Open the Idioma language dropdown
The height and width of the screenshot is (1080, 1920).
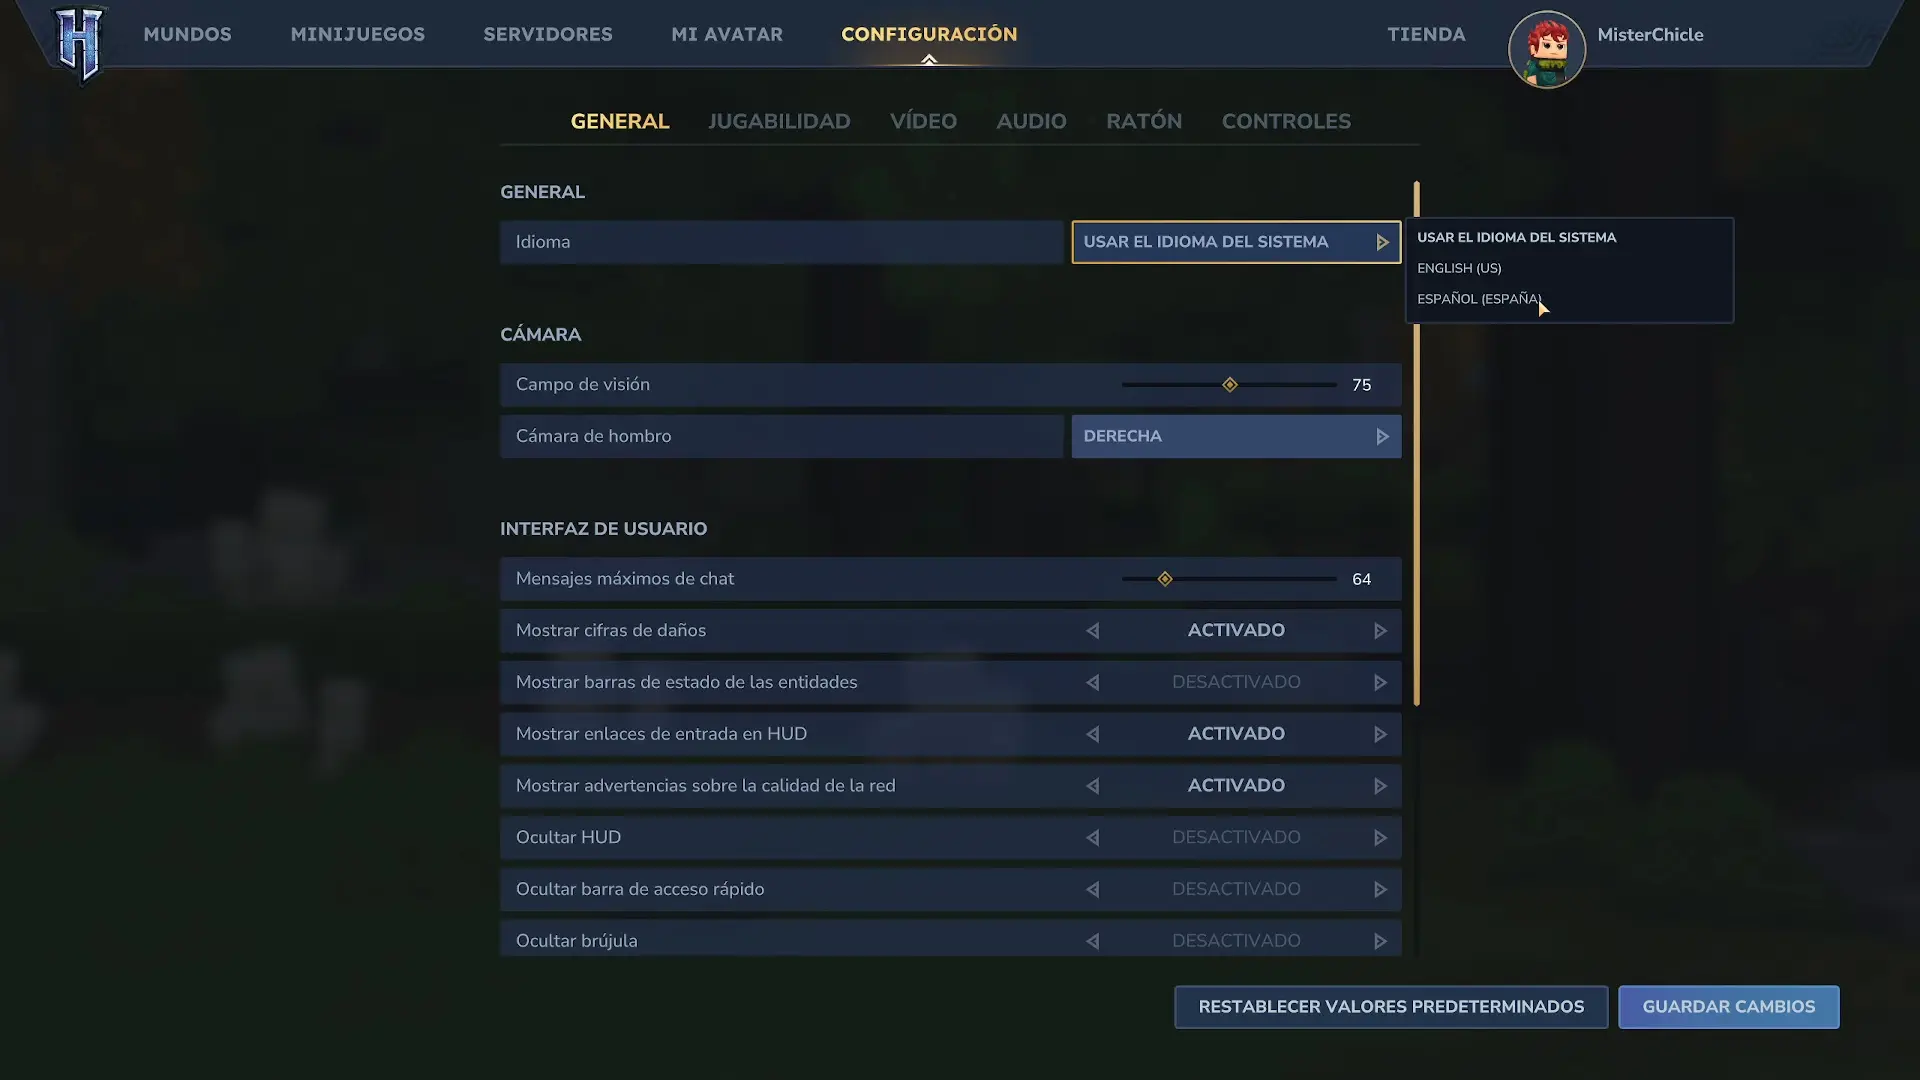point(1236,242)
